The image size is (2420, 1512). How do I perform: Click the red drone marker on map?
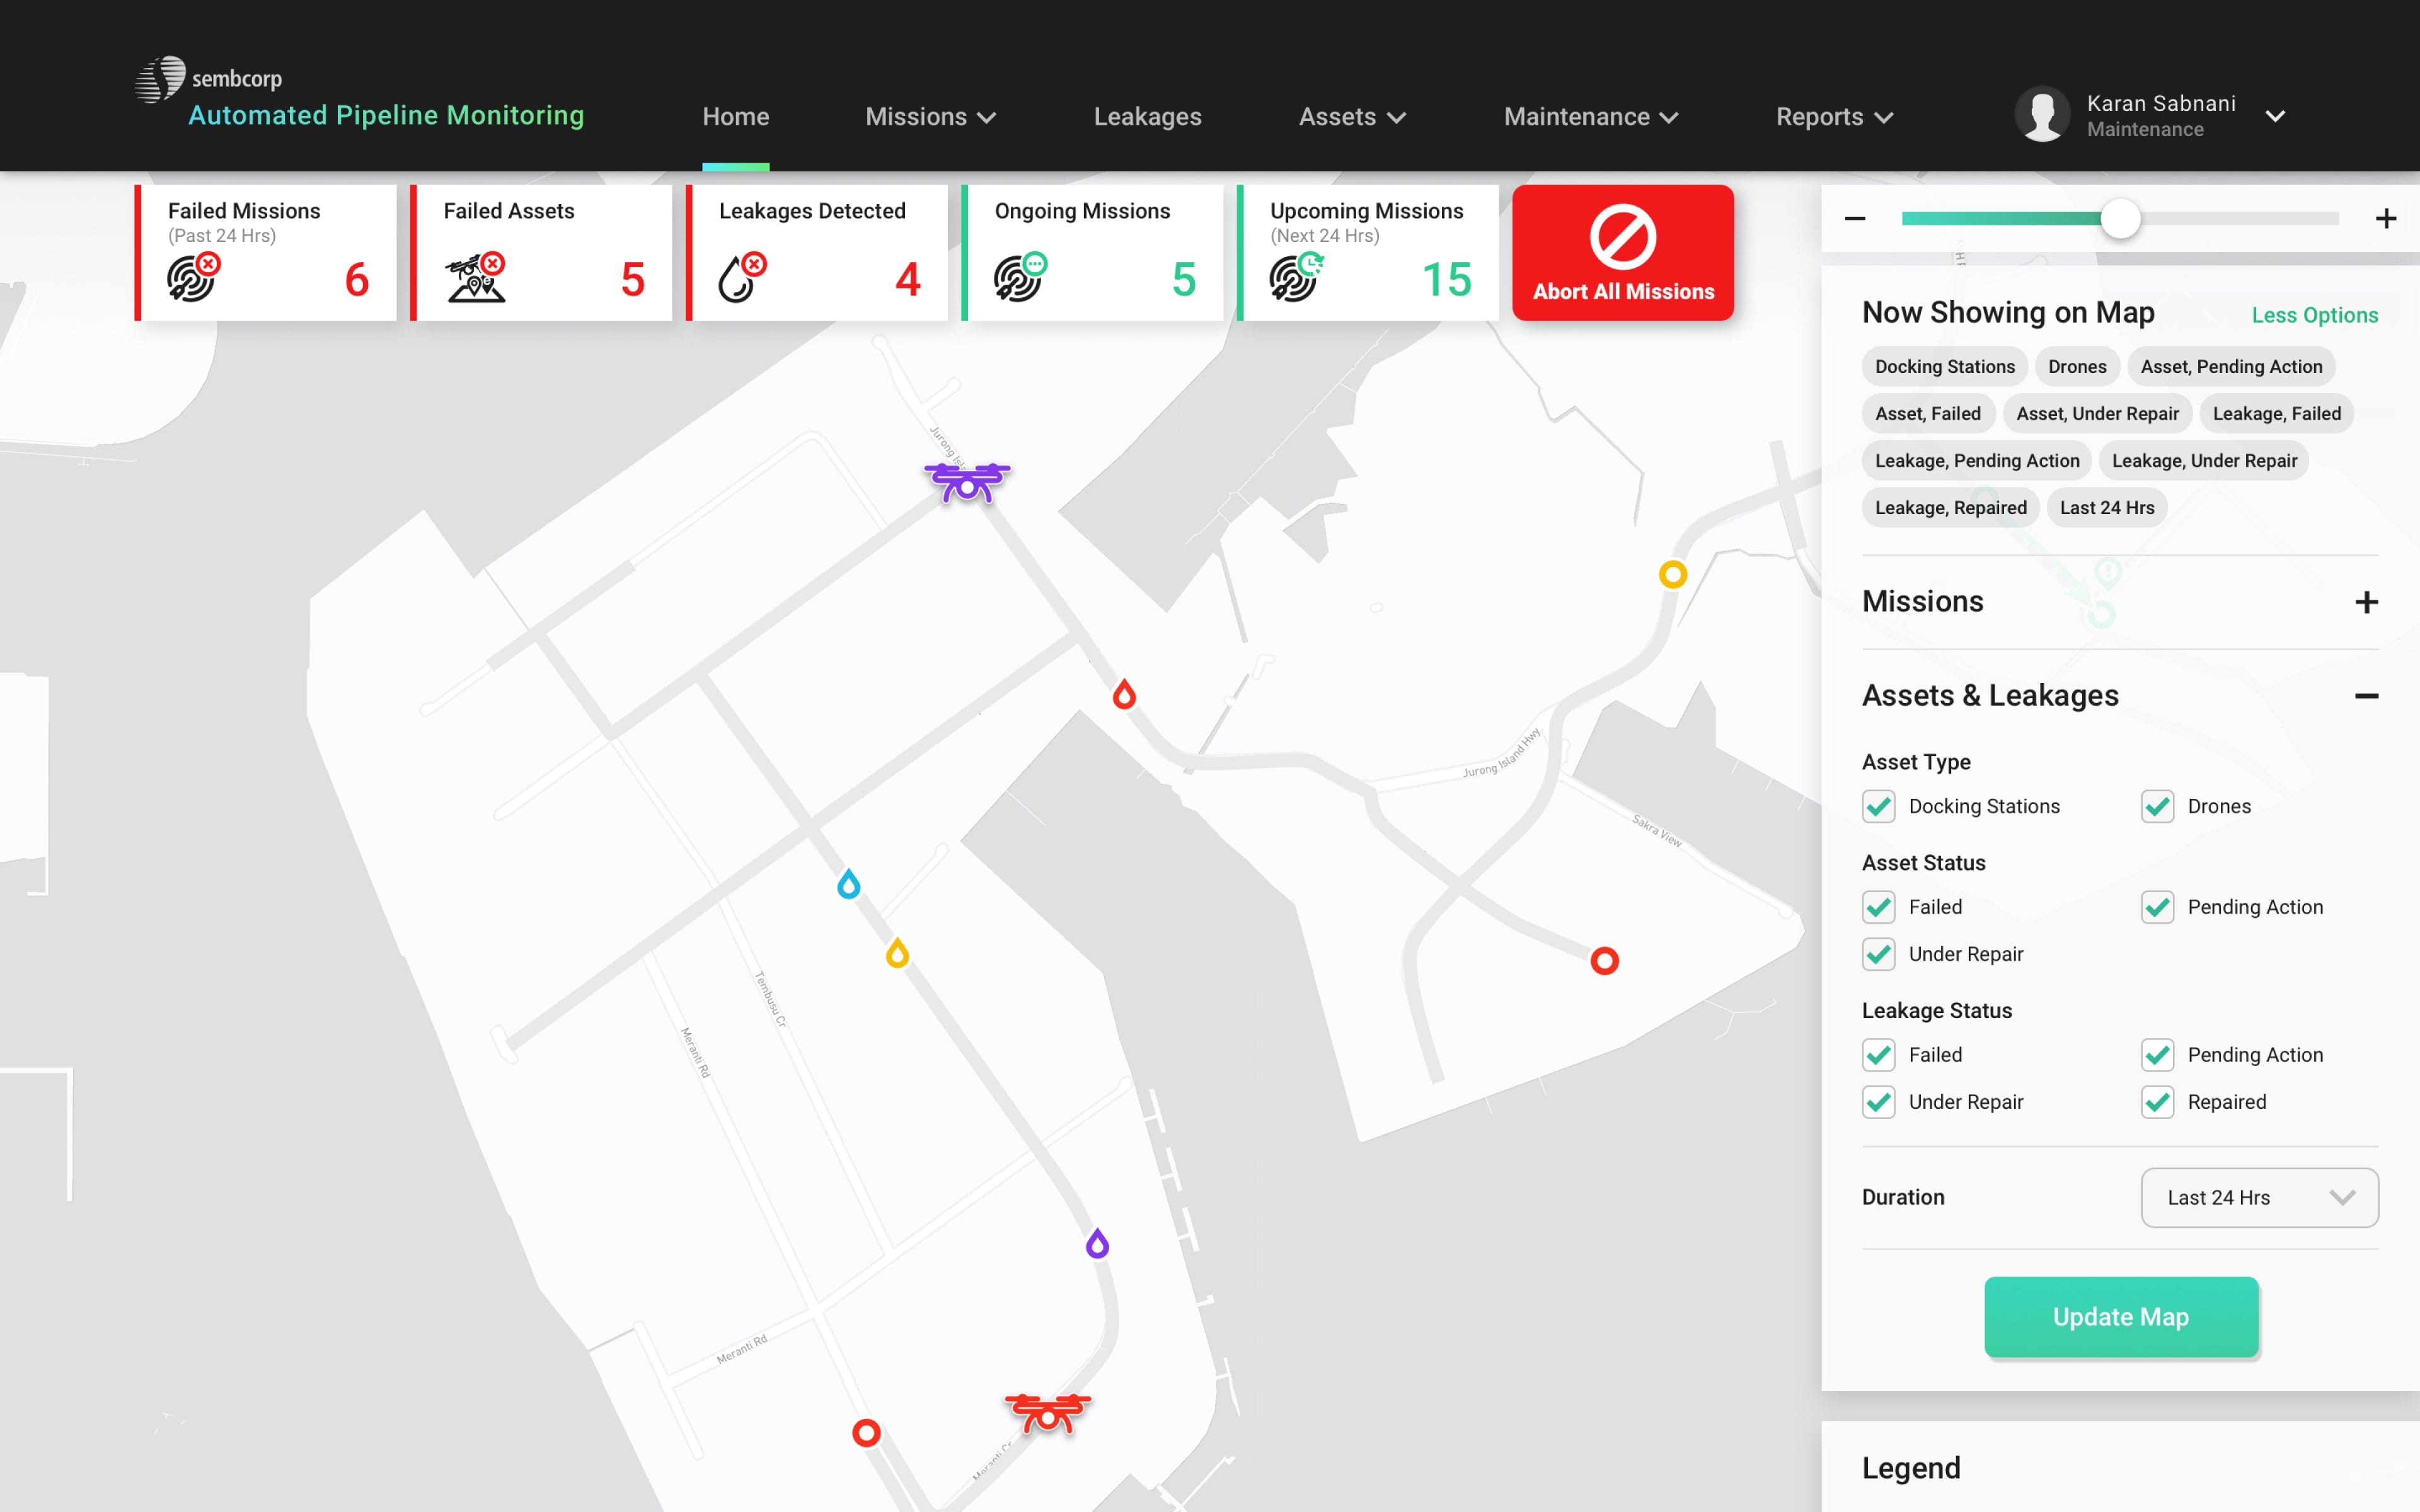click(1047, 1413)
